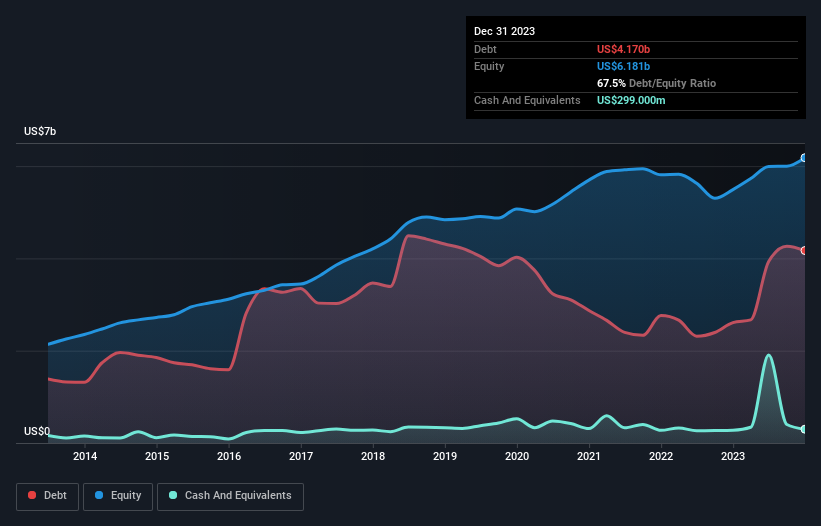
Task: Click the 67.5% Debt/Equity Ratio text
Action: click(656, 83)
